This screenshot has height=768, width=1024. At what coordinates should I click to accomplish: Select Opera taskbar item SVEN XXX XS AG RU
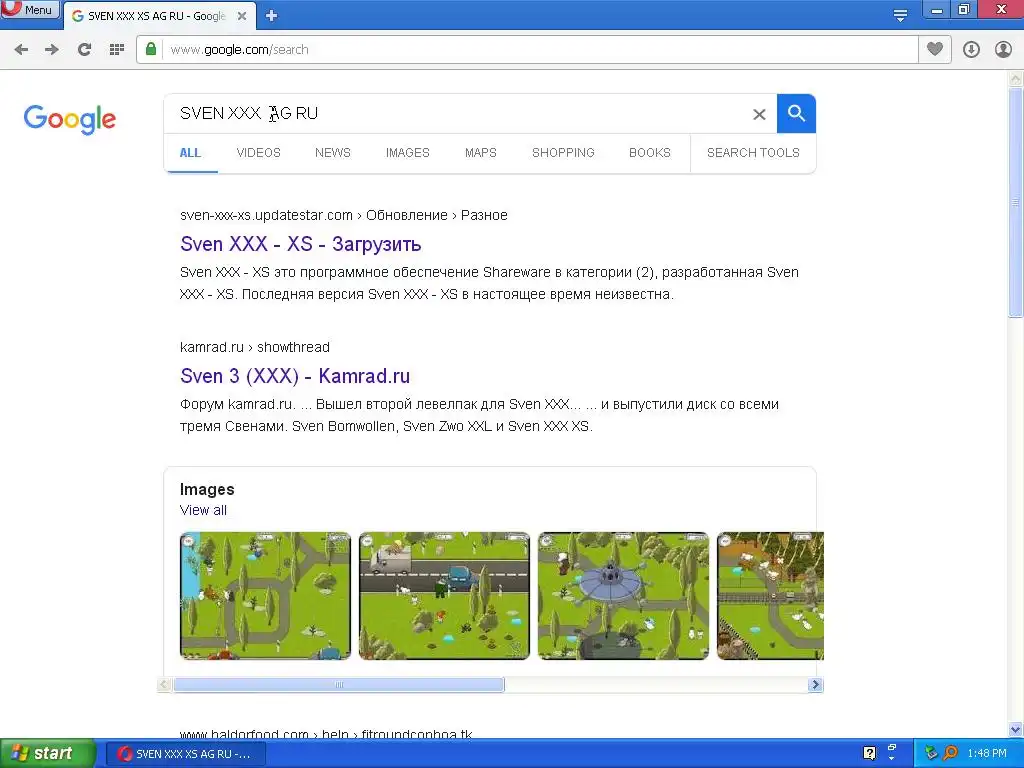point(185,754)
